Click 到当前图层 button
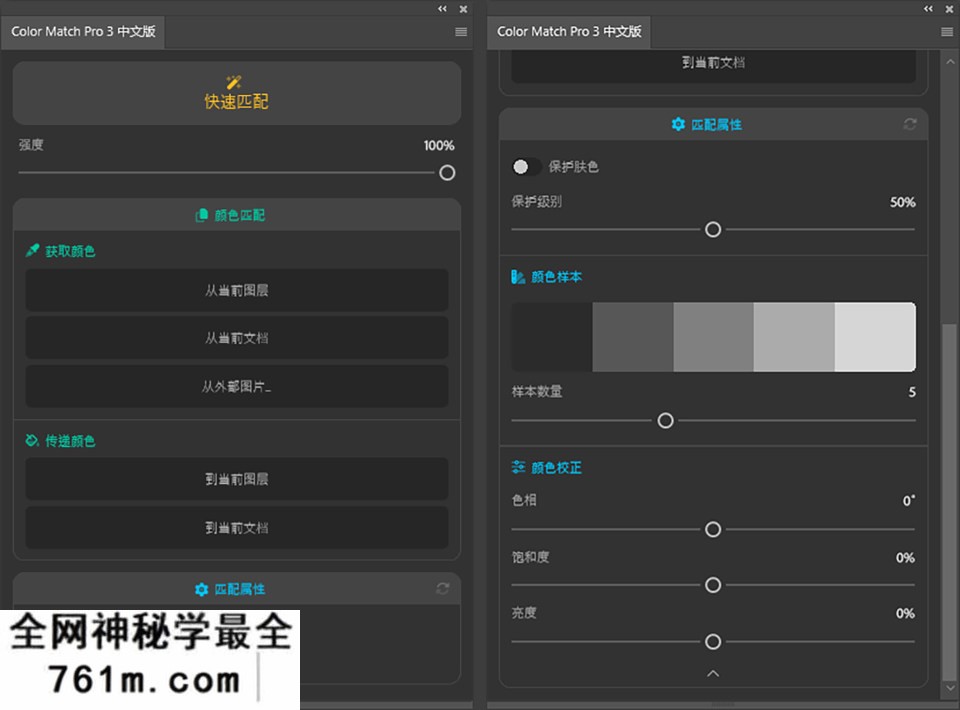This screenshot has width=960, height=710. (x=236, y=479)
